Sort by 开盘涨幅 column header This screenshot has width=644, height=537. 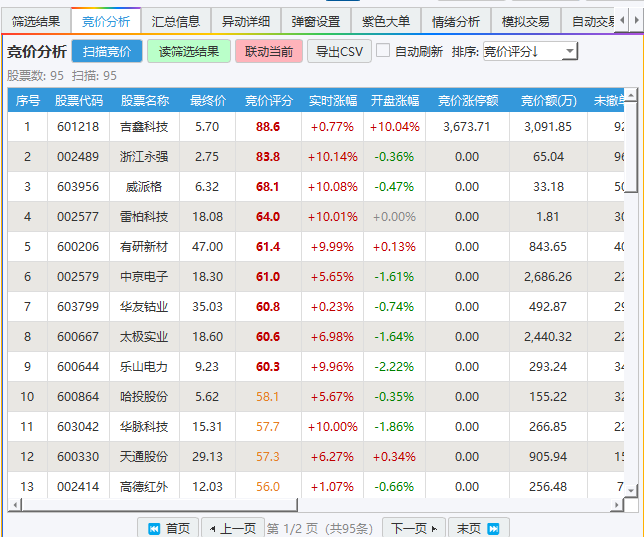(395, 101)
